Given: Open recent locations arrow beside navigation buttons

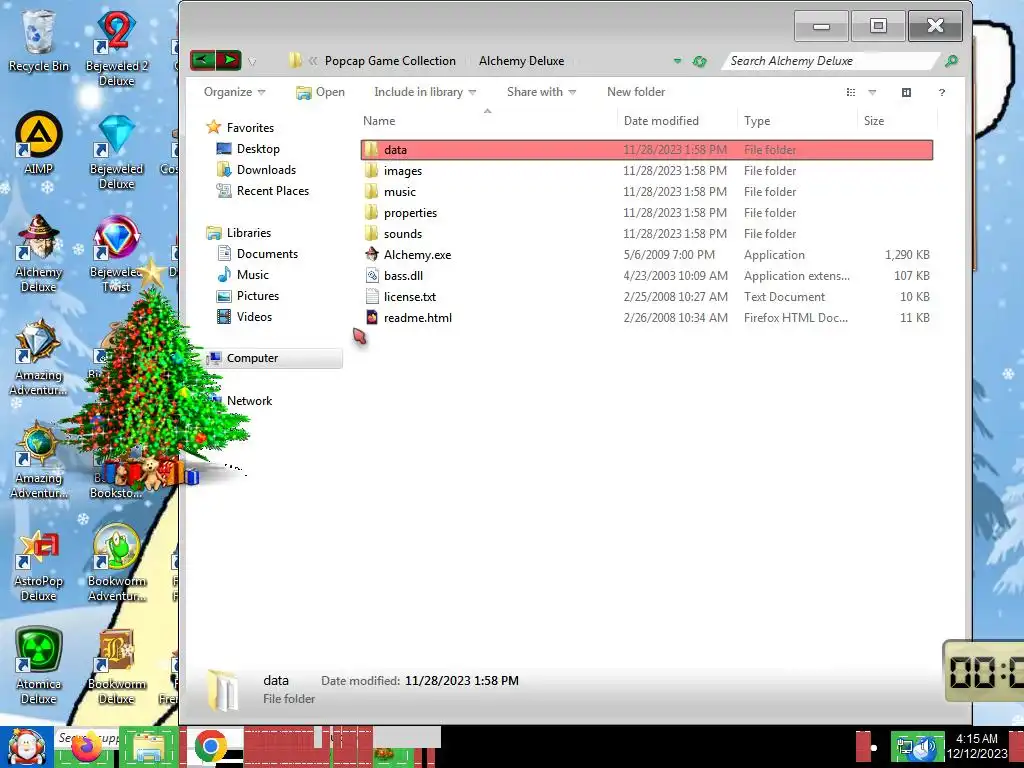Looking at the screenshot, I should point(252,61).
